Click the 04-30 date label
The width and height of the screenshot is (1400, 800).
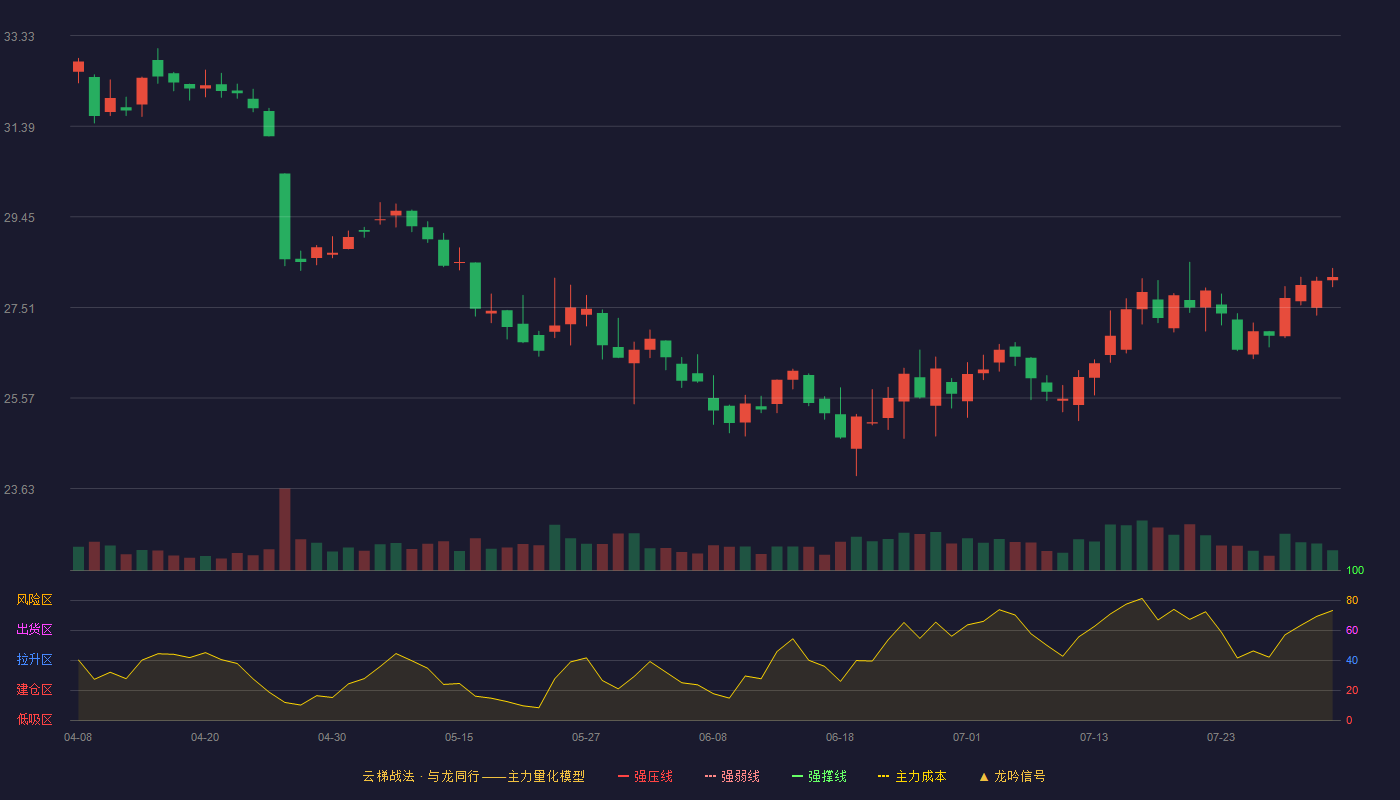click(332, 737)
